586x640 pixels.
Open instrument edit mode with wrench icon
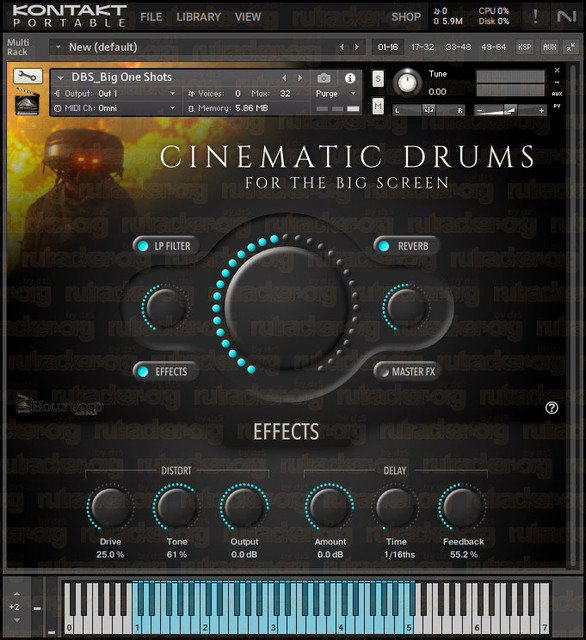[x=27, y=76]
